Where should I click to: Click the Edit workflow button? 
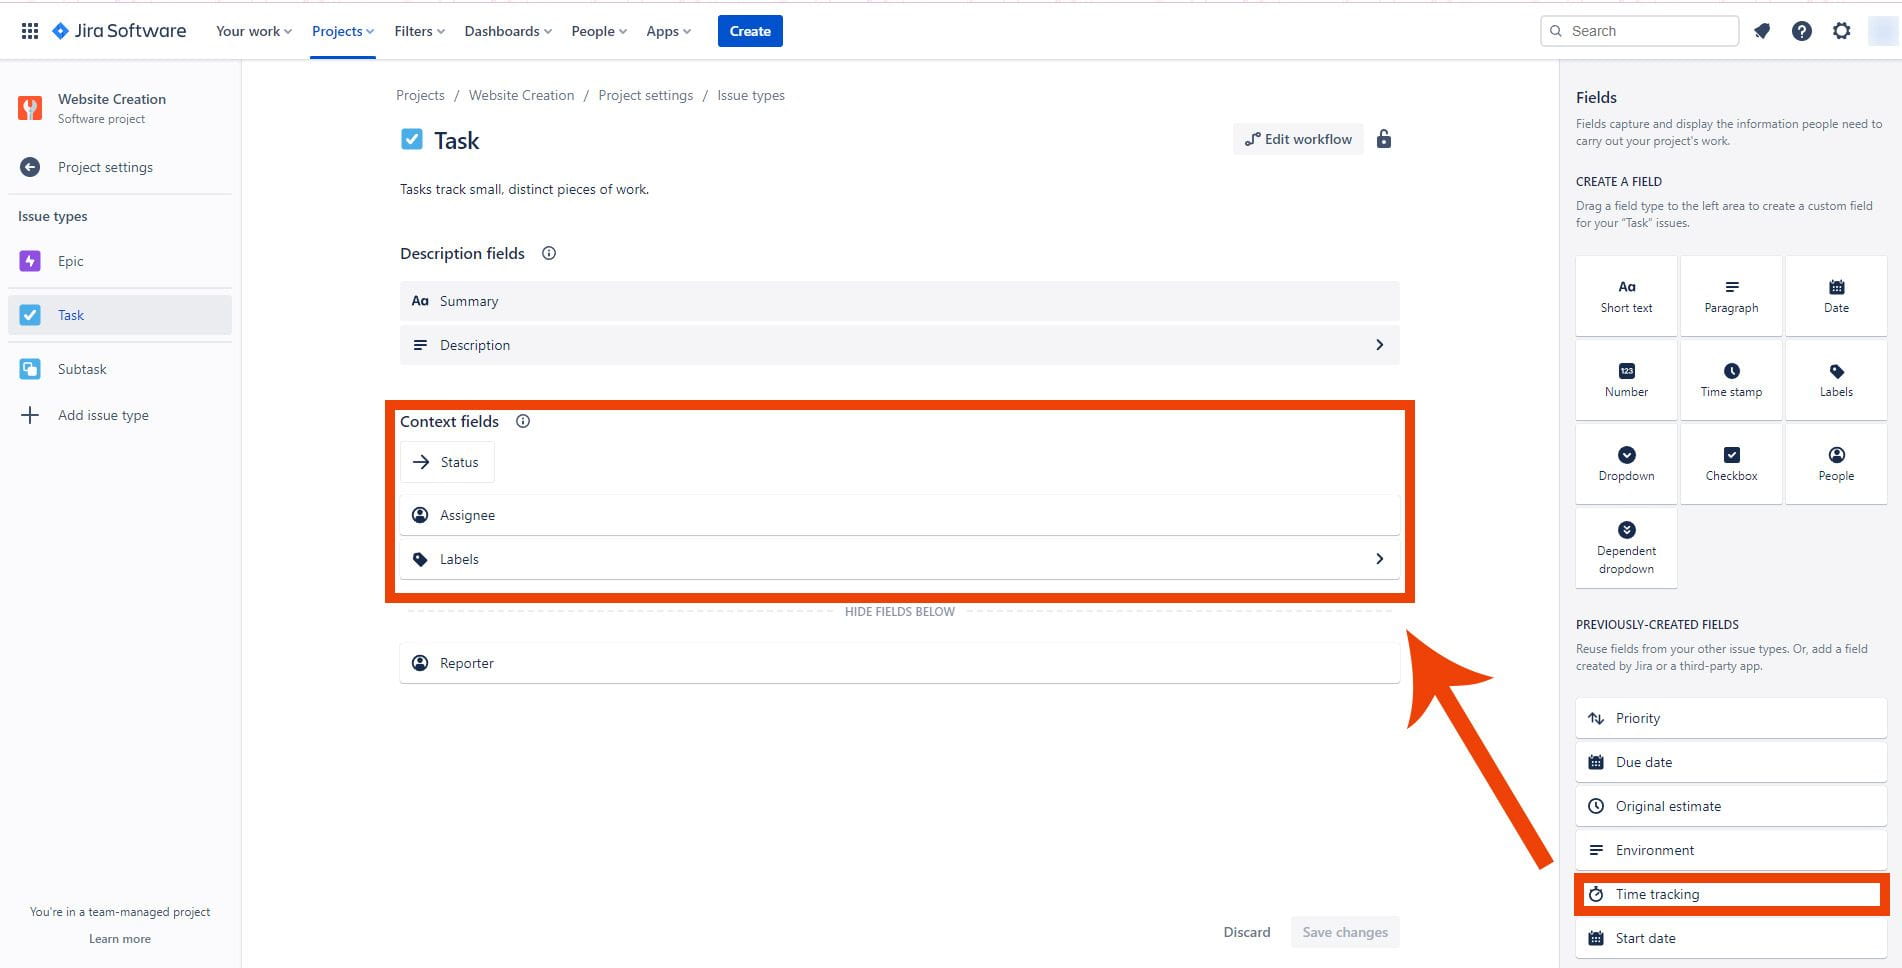pyautogui.click(x=1298, y=139)
